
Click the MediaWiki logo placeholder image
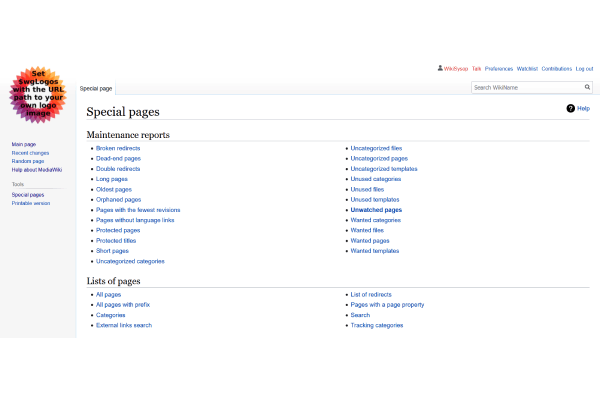point(38,95)
